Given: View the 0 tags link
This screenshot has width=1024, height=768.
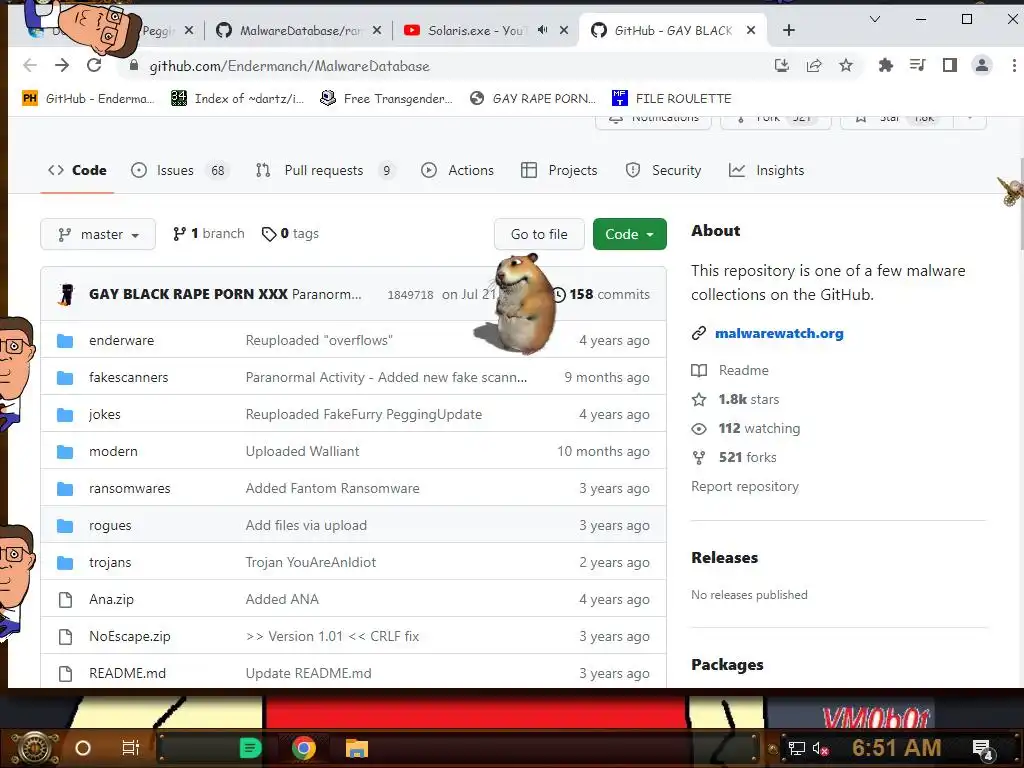Looking at the screenshot, I should (290, 233).
